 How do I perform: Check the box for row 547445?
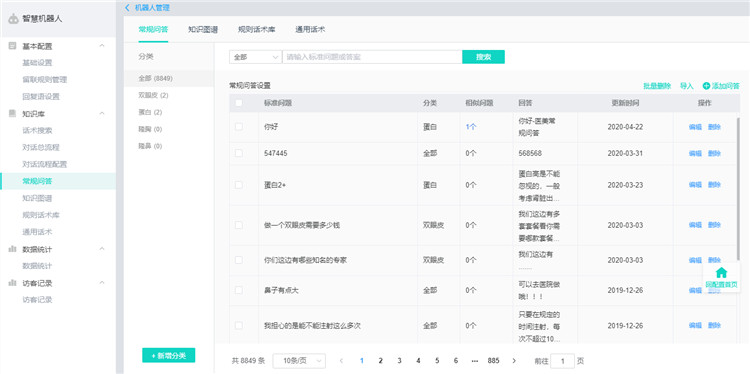click(x=239, y=153)
